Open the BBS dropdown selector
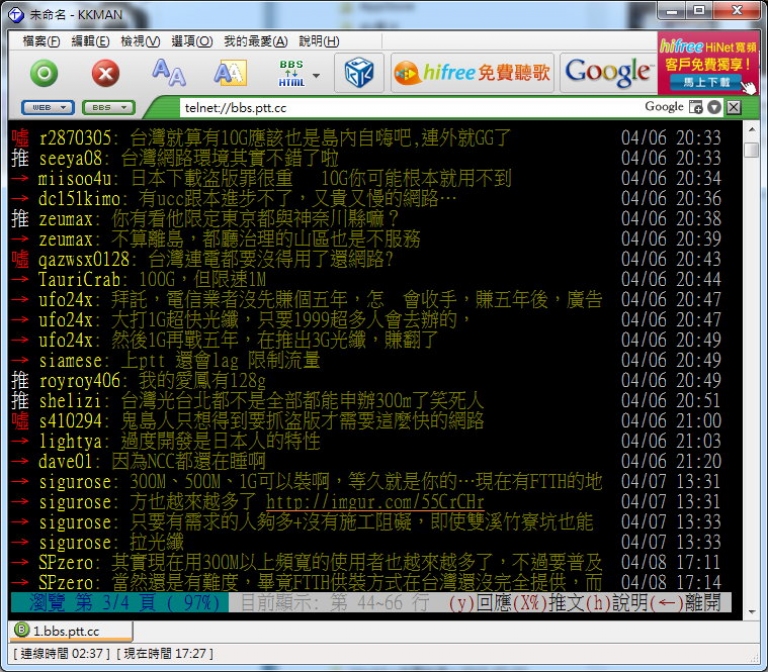The width and height of the screenshot is (768, 672). tap(108, 107)
